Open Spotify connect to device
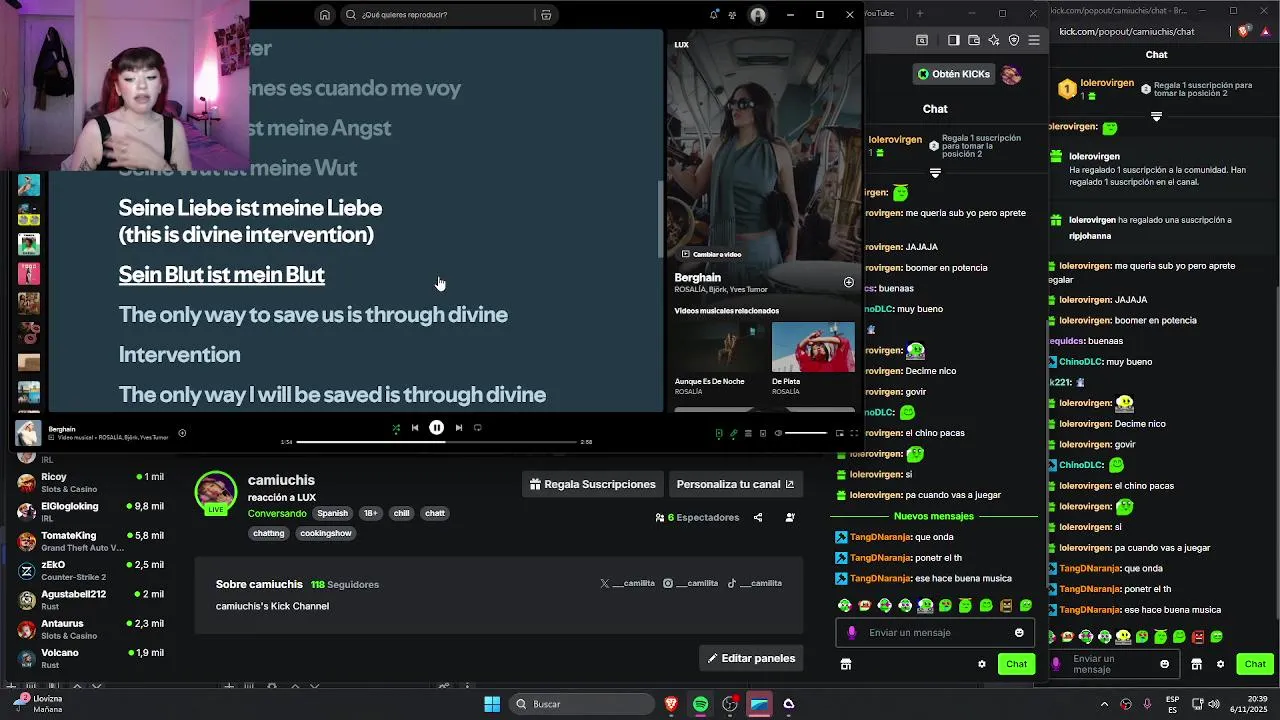Viewport: 1280px width, 720px height. pyautogui.click(x=763, y=433)
